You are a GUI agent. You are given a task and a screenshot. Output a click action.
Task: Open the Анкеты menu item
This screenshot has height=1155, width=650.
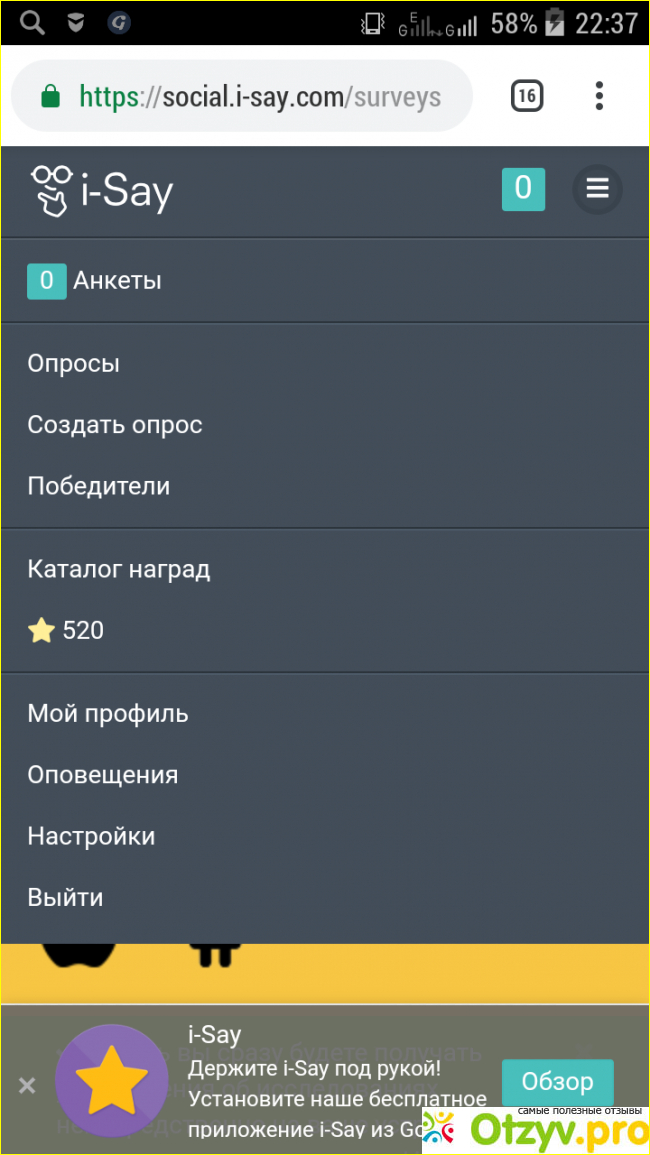click(116, 281)
